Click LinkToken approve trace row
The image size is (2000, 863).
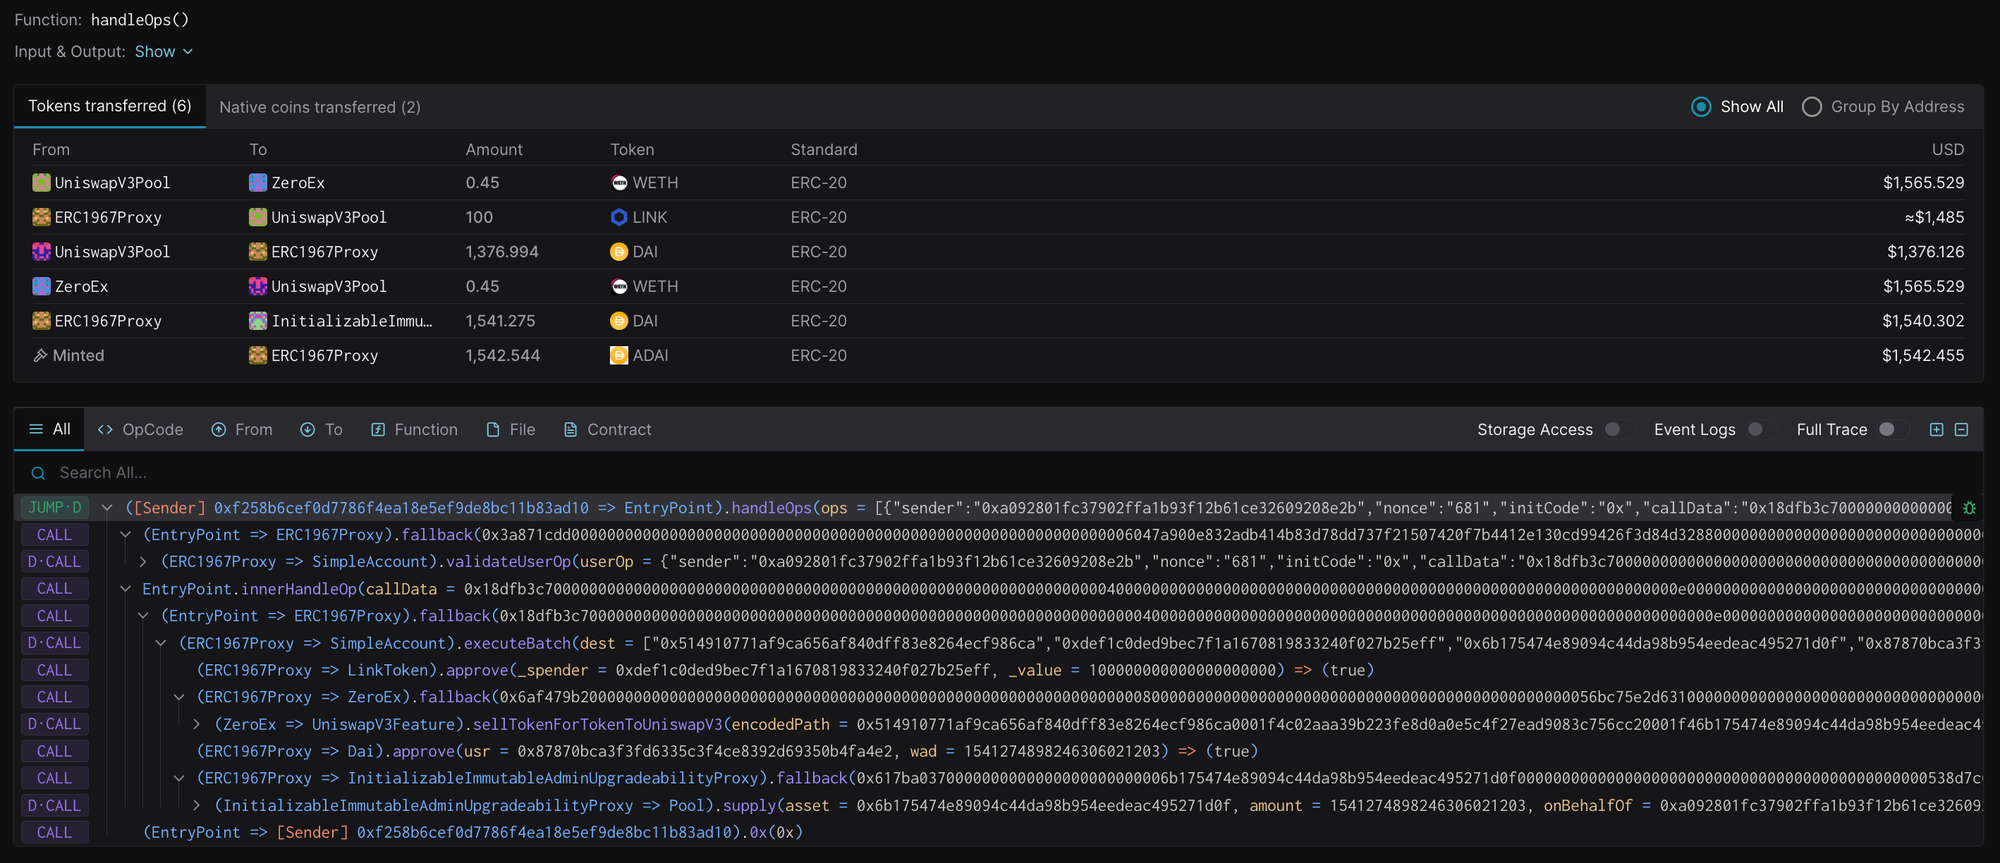click(x=785, y=670)
